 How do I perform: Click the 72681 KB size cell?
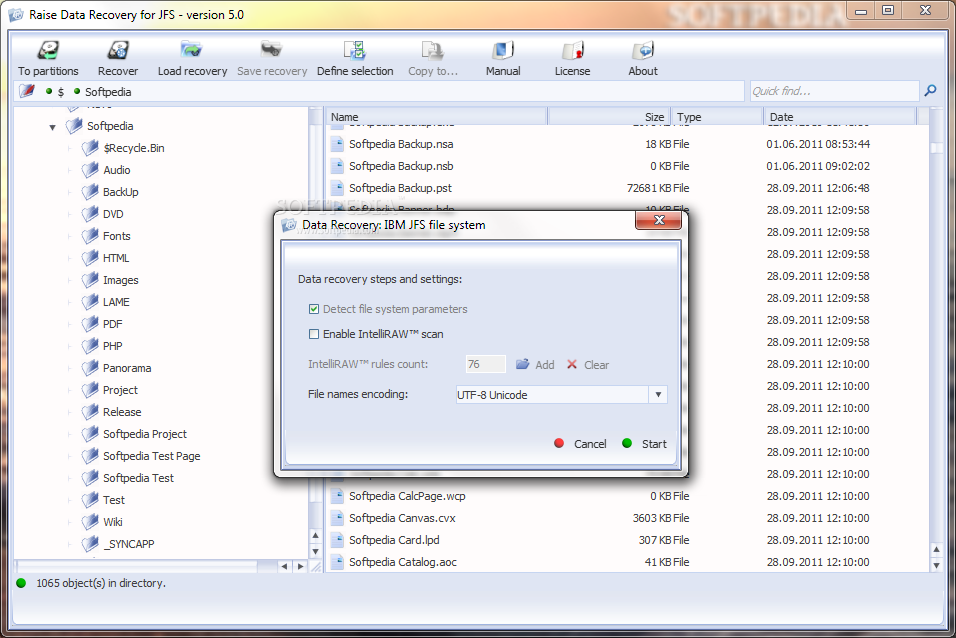point(649,188)
